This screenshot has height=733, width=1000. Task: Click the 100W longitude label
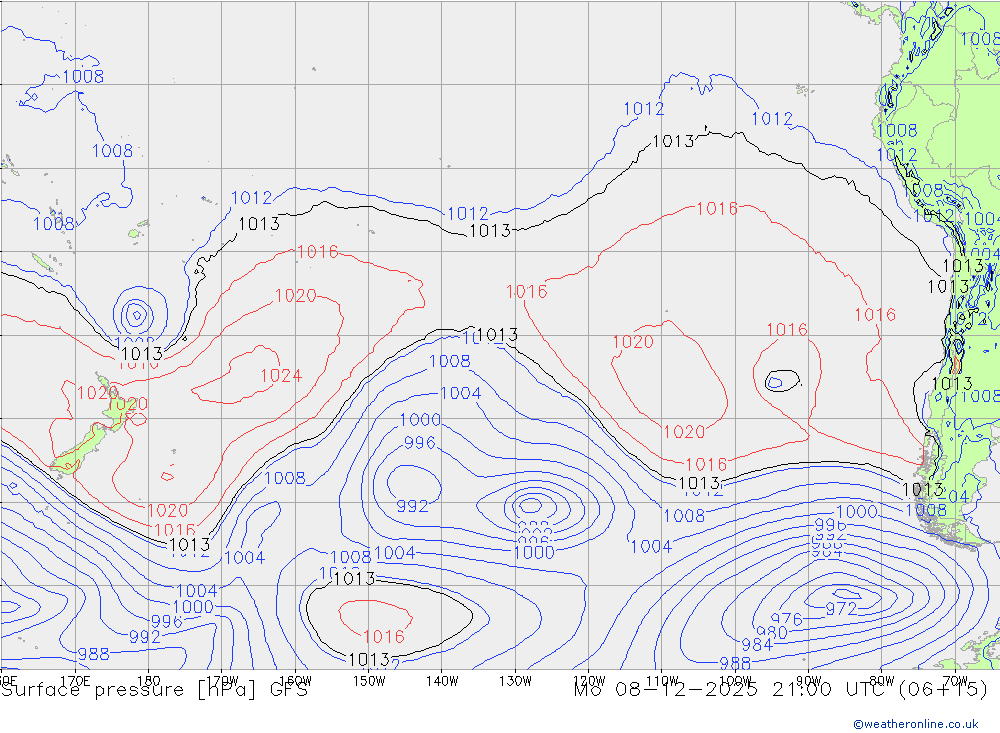(x=735, y=680)
